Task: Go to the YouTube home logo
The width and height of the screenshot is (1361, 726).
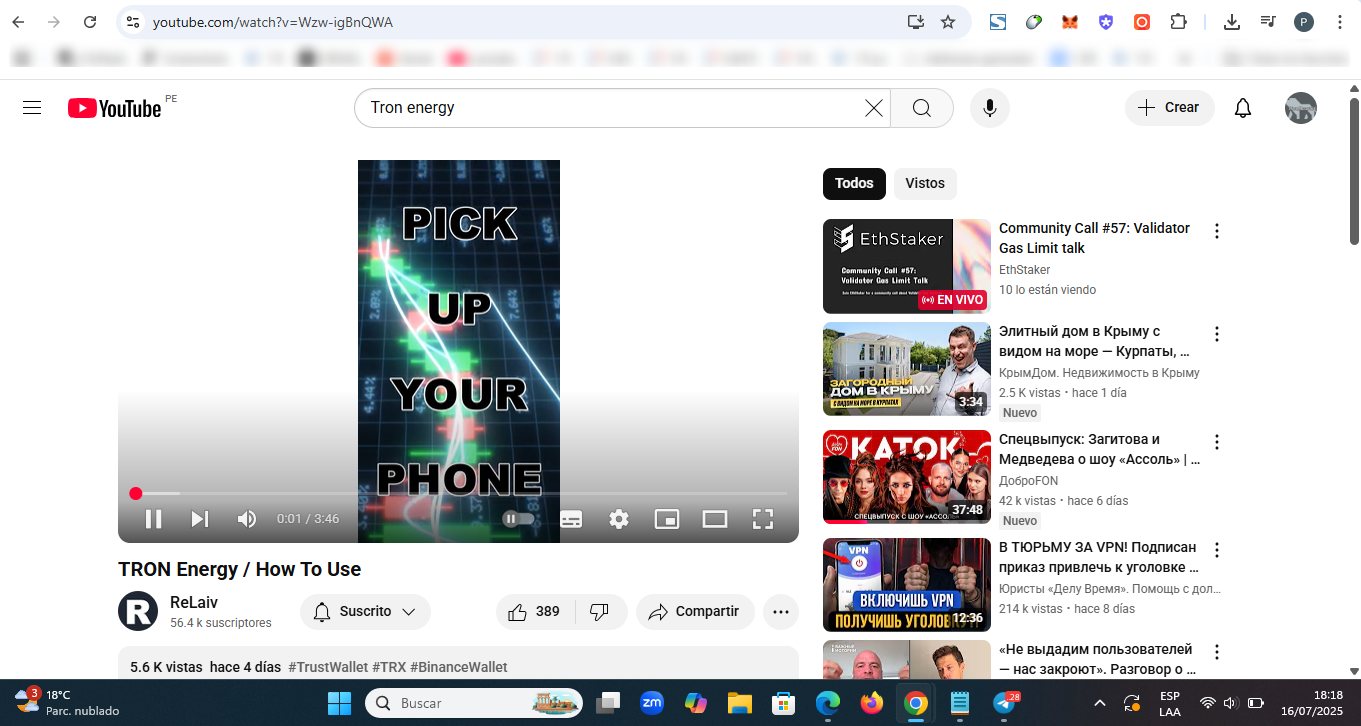Action: (x=115, y=108)
